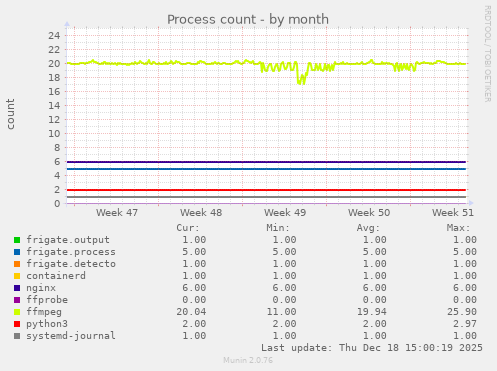The width and height of the screenshot is (497, 371).
Task: Click the Week 51 x-axis label
Action: tap(453, 213)
